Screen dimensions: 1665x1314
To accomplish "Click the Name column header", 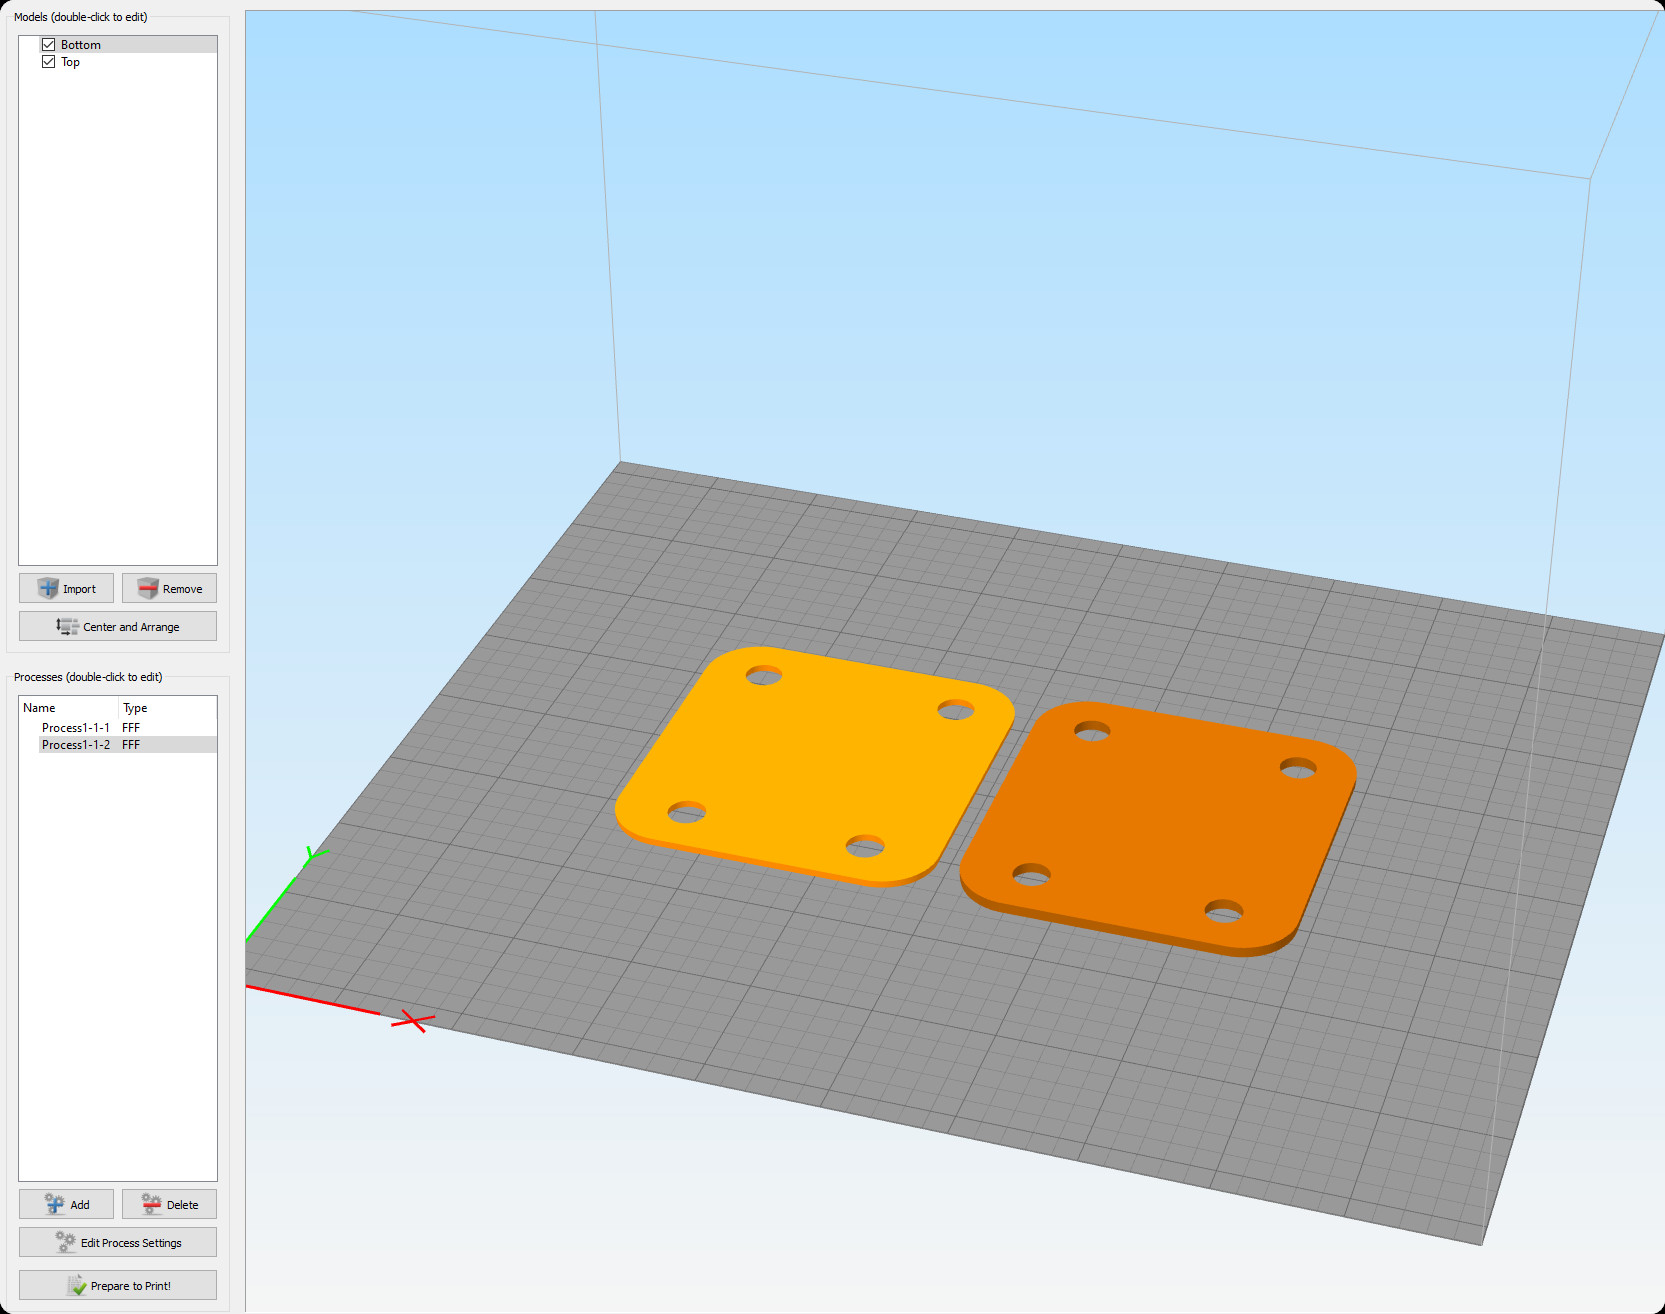I will pyautogui.click(x=69, y=708).
